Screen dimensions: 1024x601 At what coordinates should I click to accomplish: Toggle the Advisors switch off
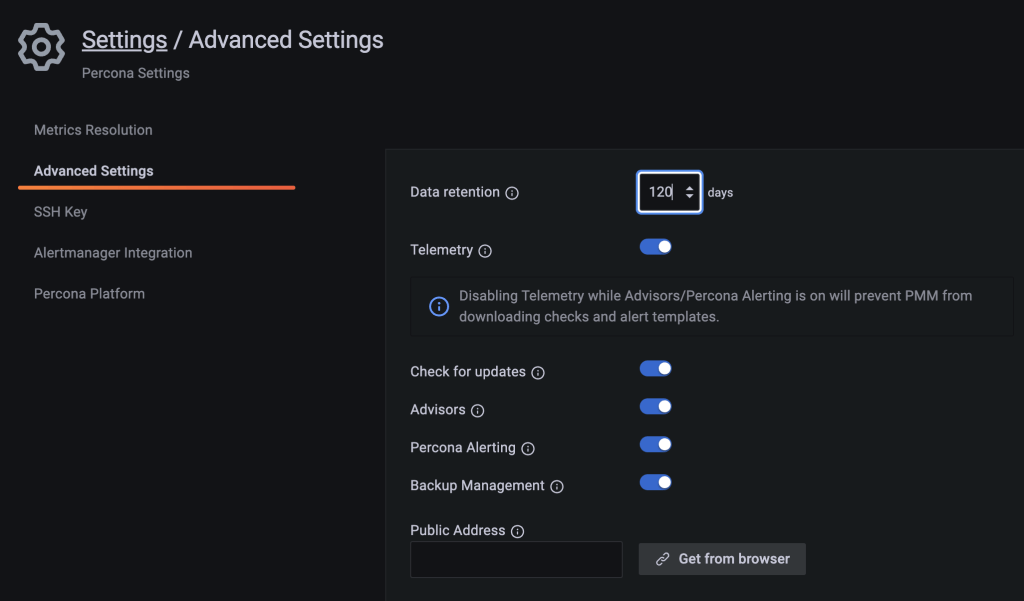coord(656,407)
